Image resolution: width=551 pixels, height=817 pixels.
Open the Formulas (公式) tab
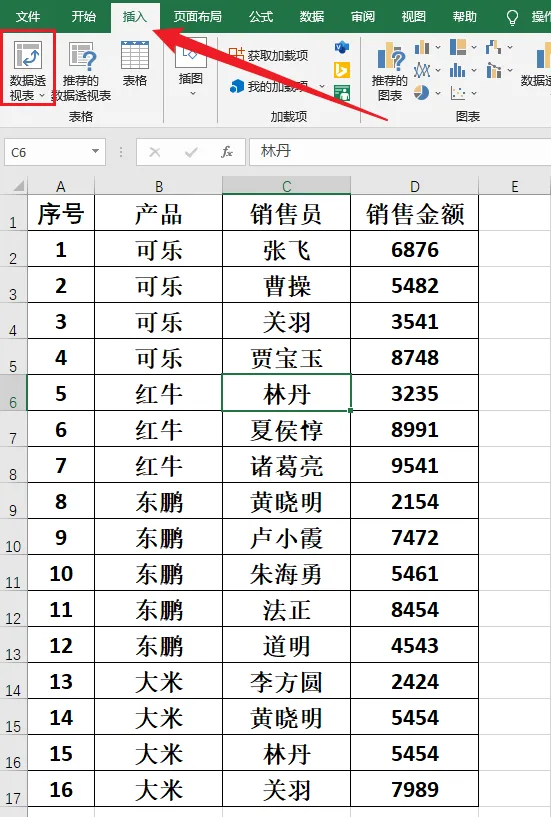(x=261, y=17)
